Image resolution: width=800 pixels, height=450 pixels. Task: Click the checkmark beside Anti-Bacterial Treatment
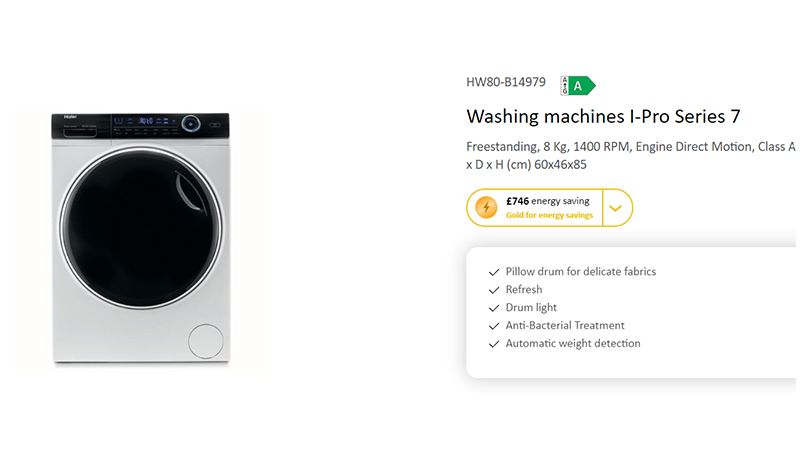coord(493,326)
